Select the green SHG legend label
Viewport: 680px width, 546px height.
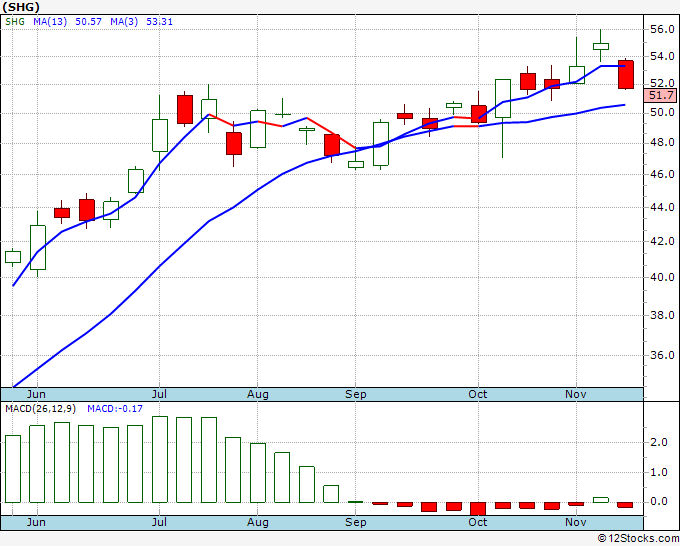point(15,22)
